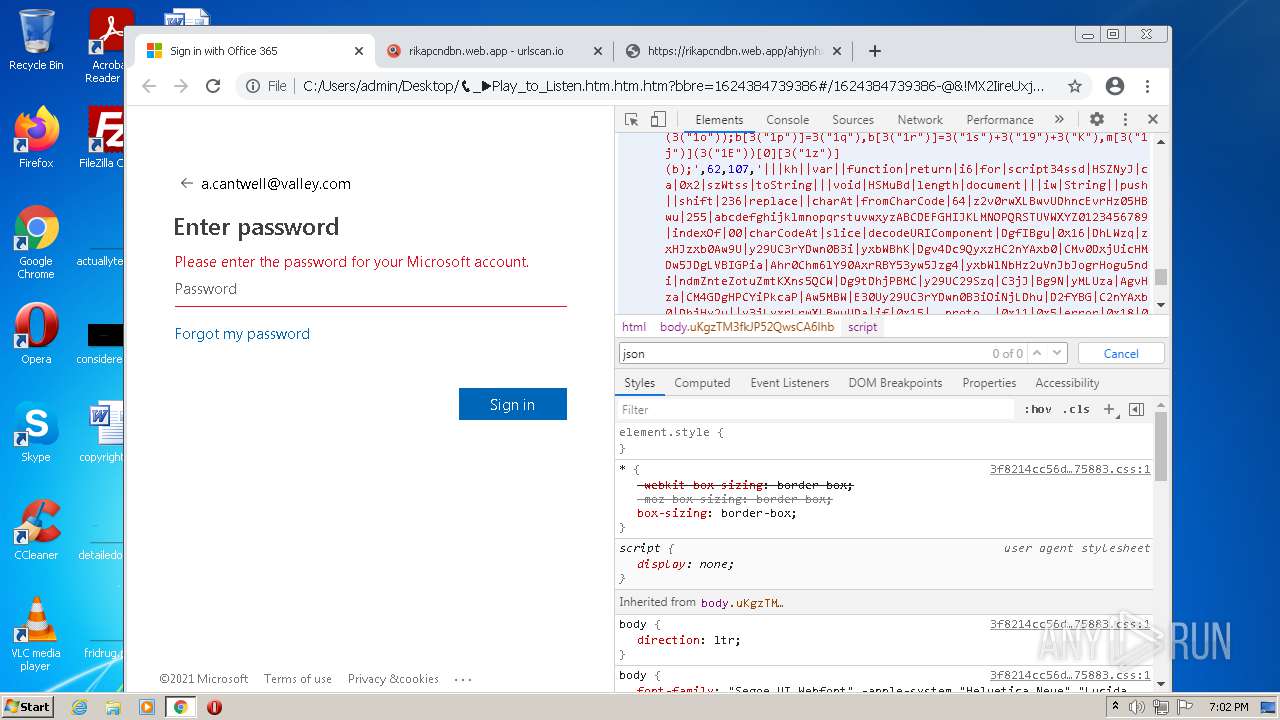1280x720 pixels.
Task: Switch to the Elements tab
Action: [x=719, y=119]
